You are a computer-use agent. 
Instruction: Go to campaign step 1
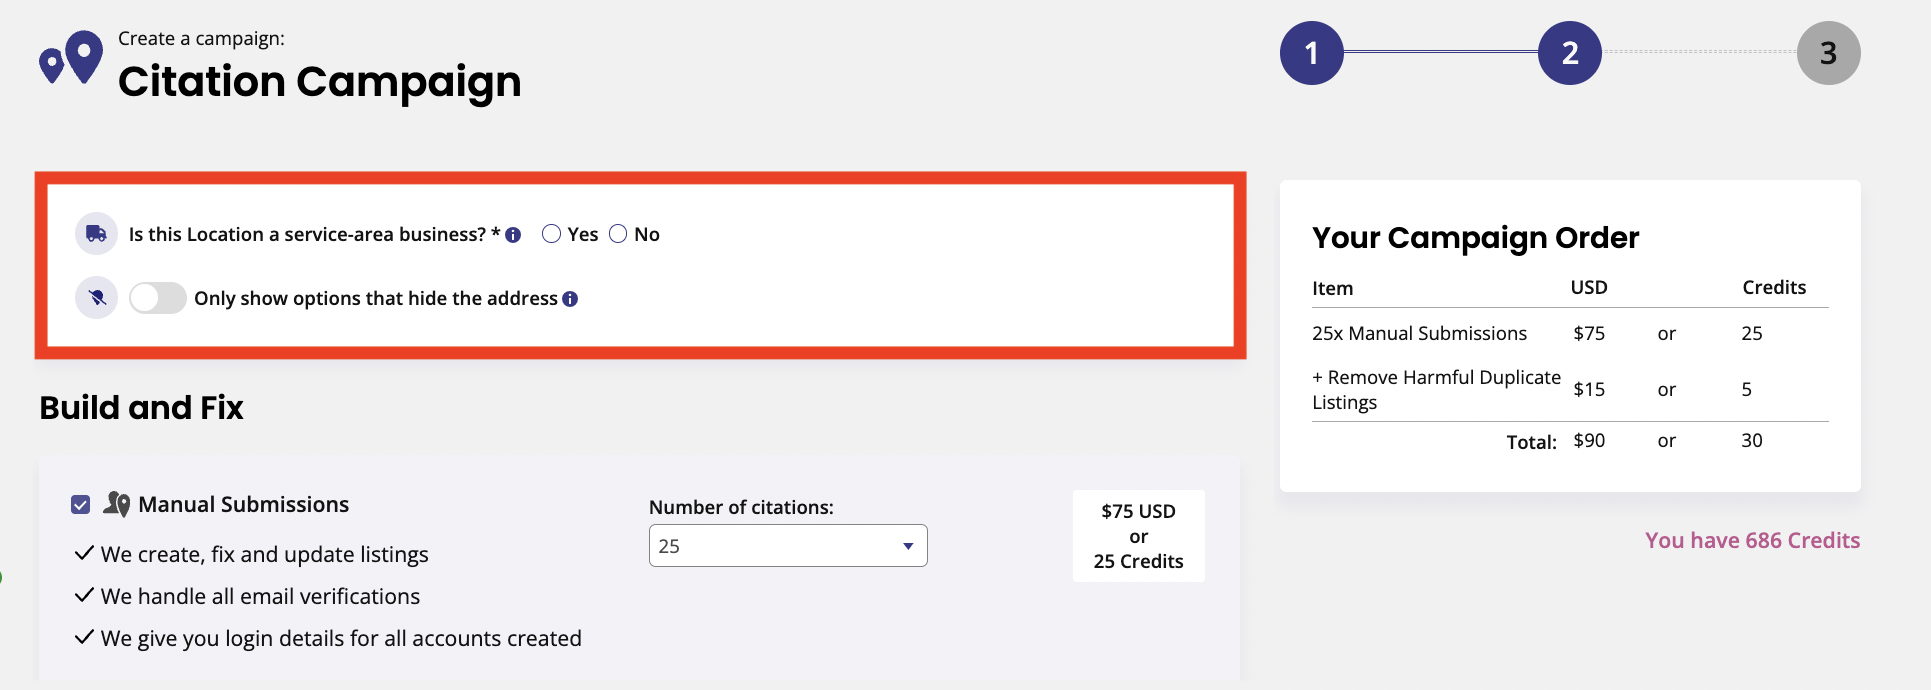(1312, 53)
